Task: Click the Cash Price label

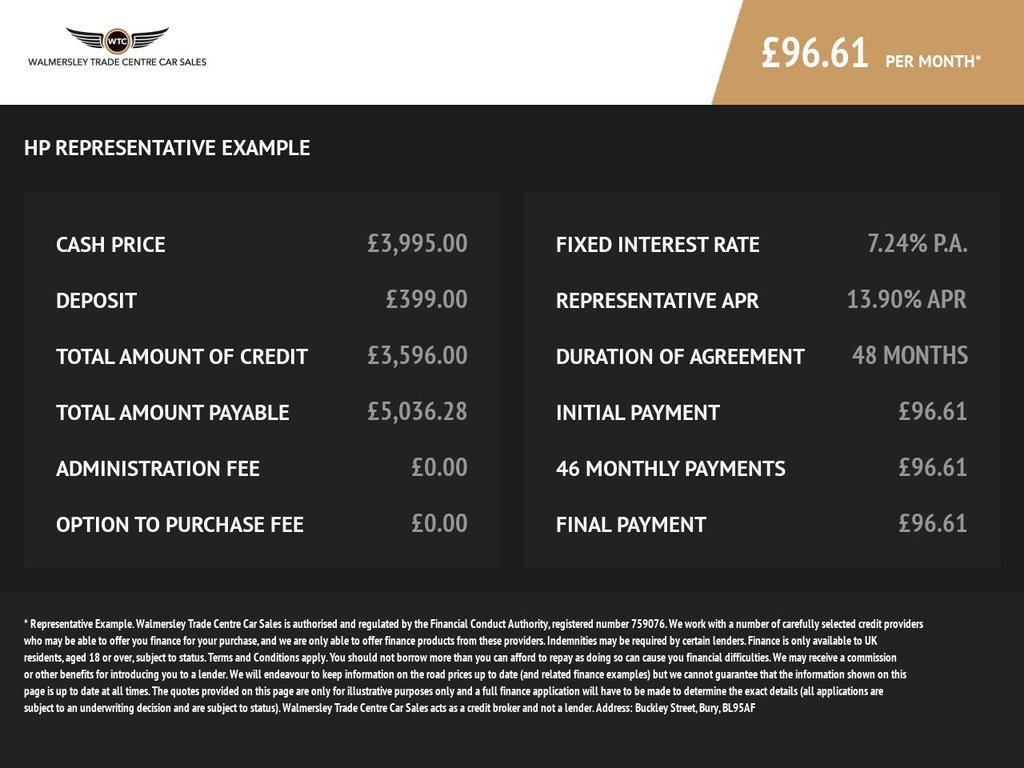Action: pos(111,244)
